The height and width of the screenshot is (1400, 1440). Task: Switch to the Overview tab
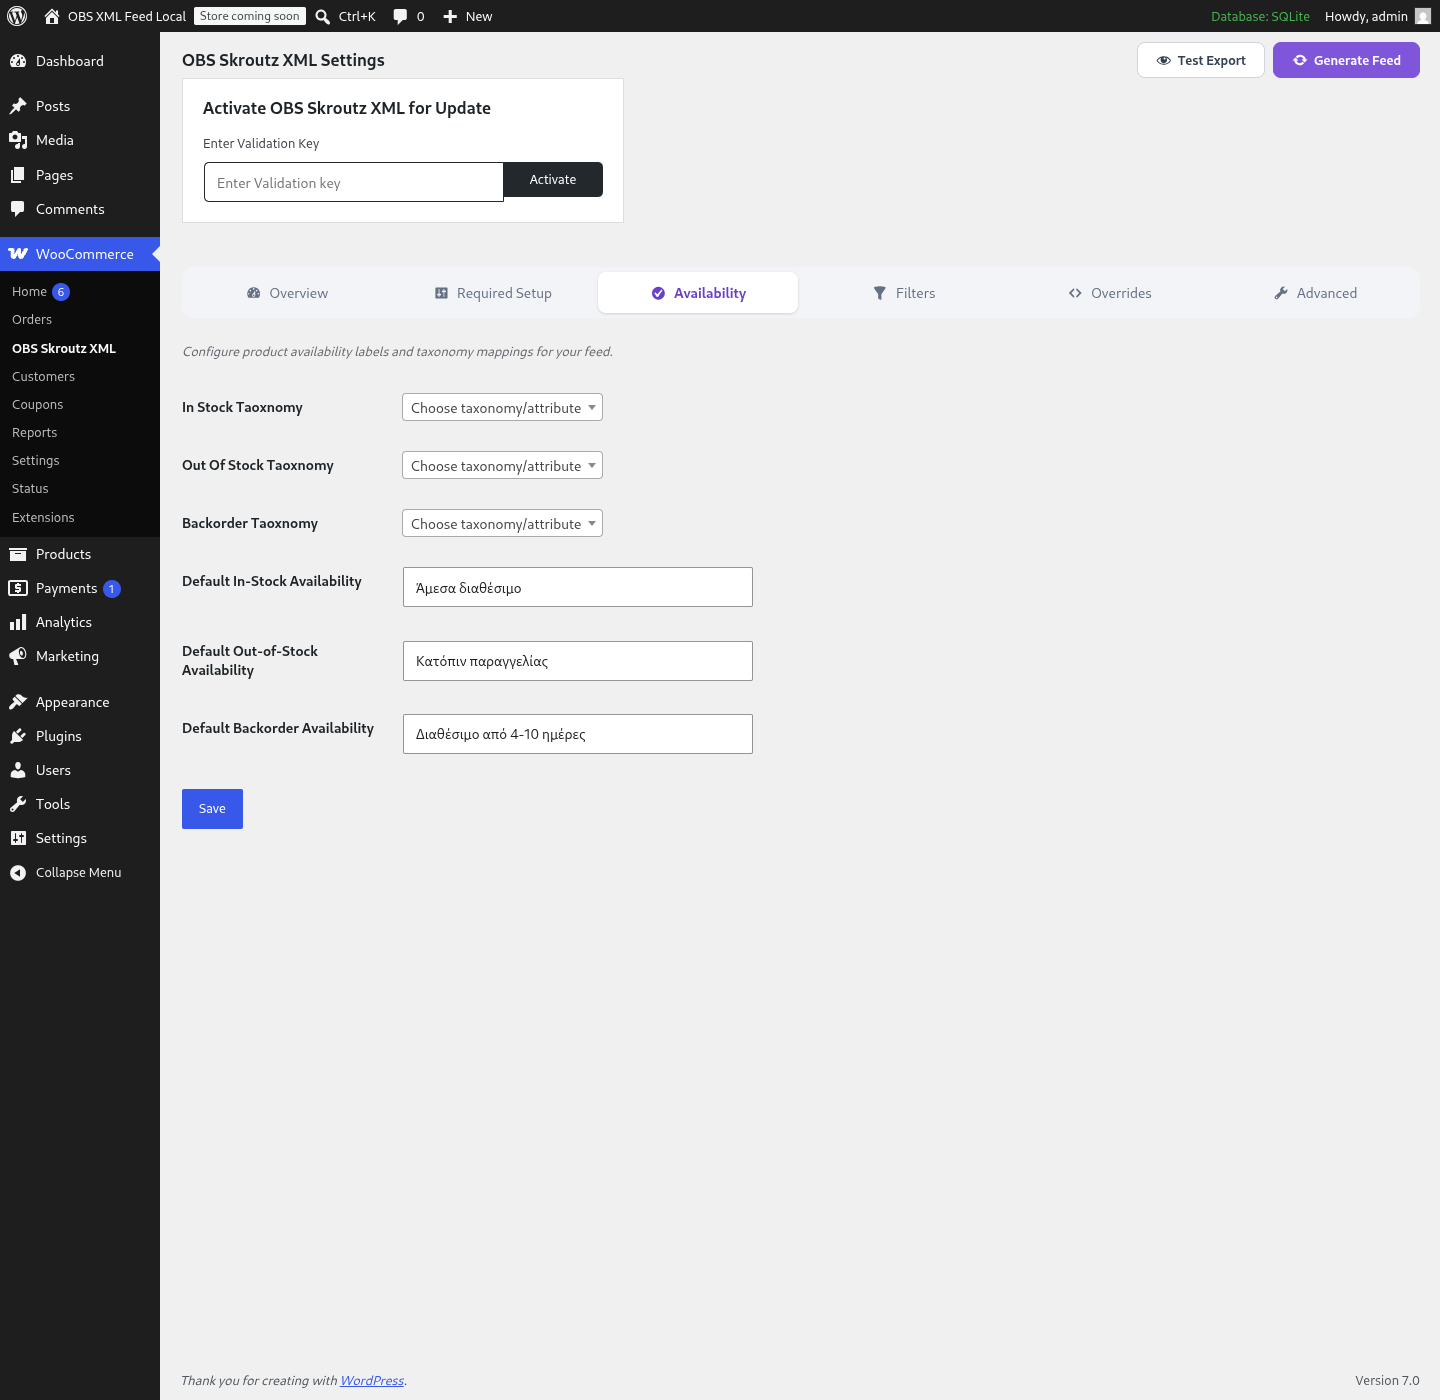[287, 293]
